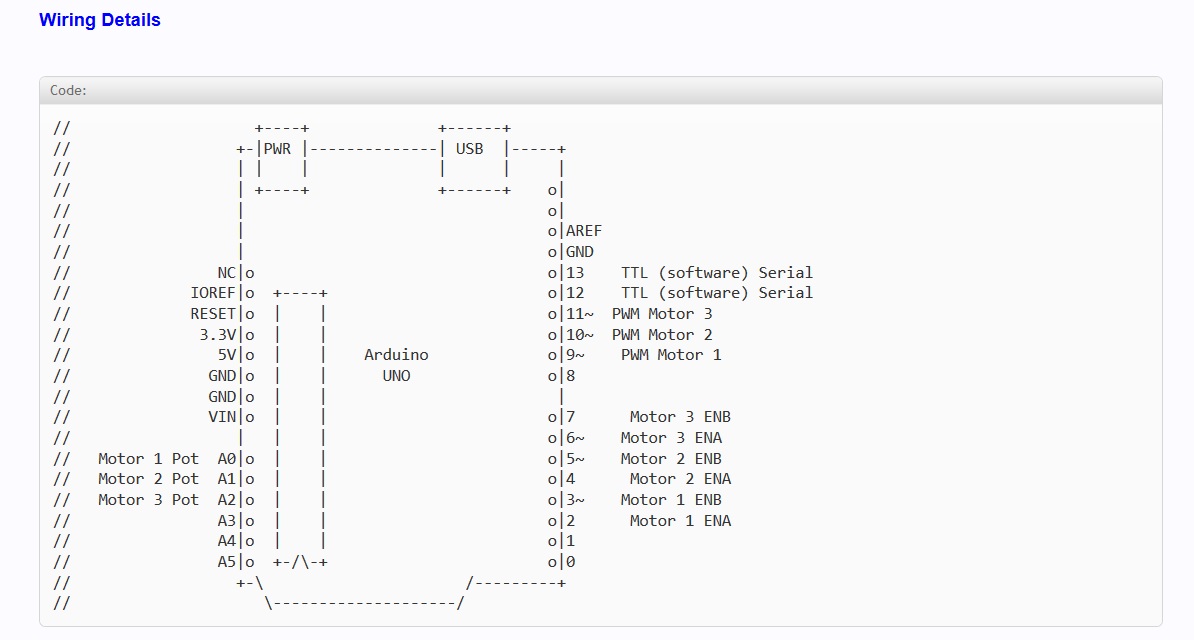The height and width of the screenshot is (640, 1194).
Task: Click the UNO text in diagram
Action: coord(396,376)
